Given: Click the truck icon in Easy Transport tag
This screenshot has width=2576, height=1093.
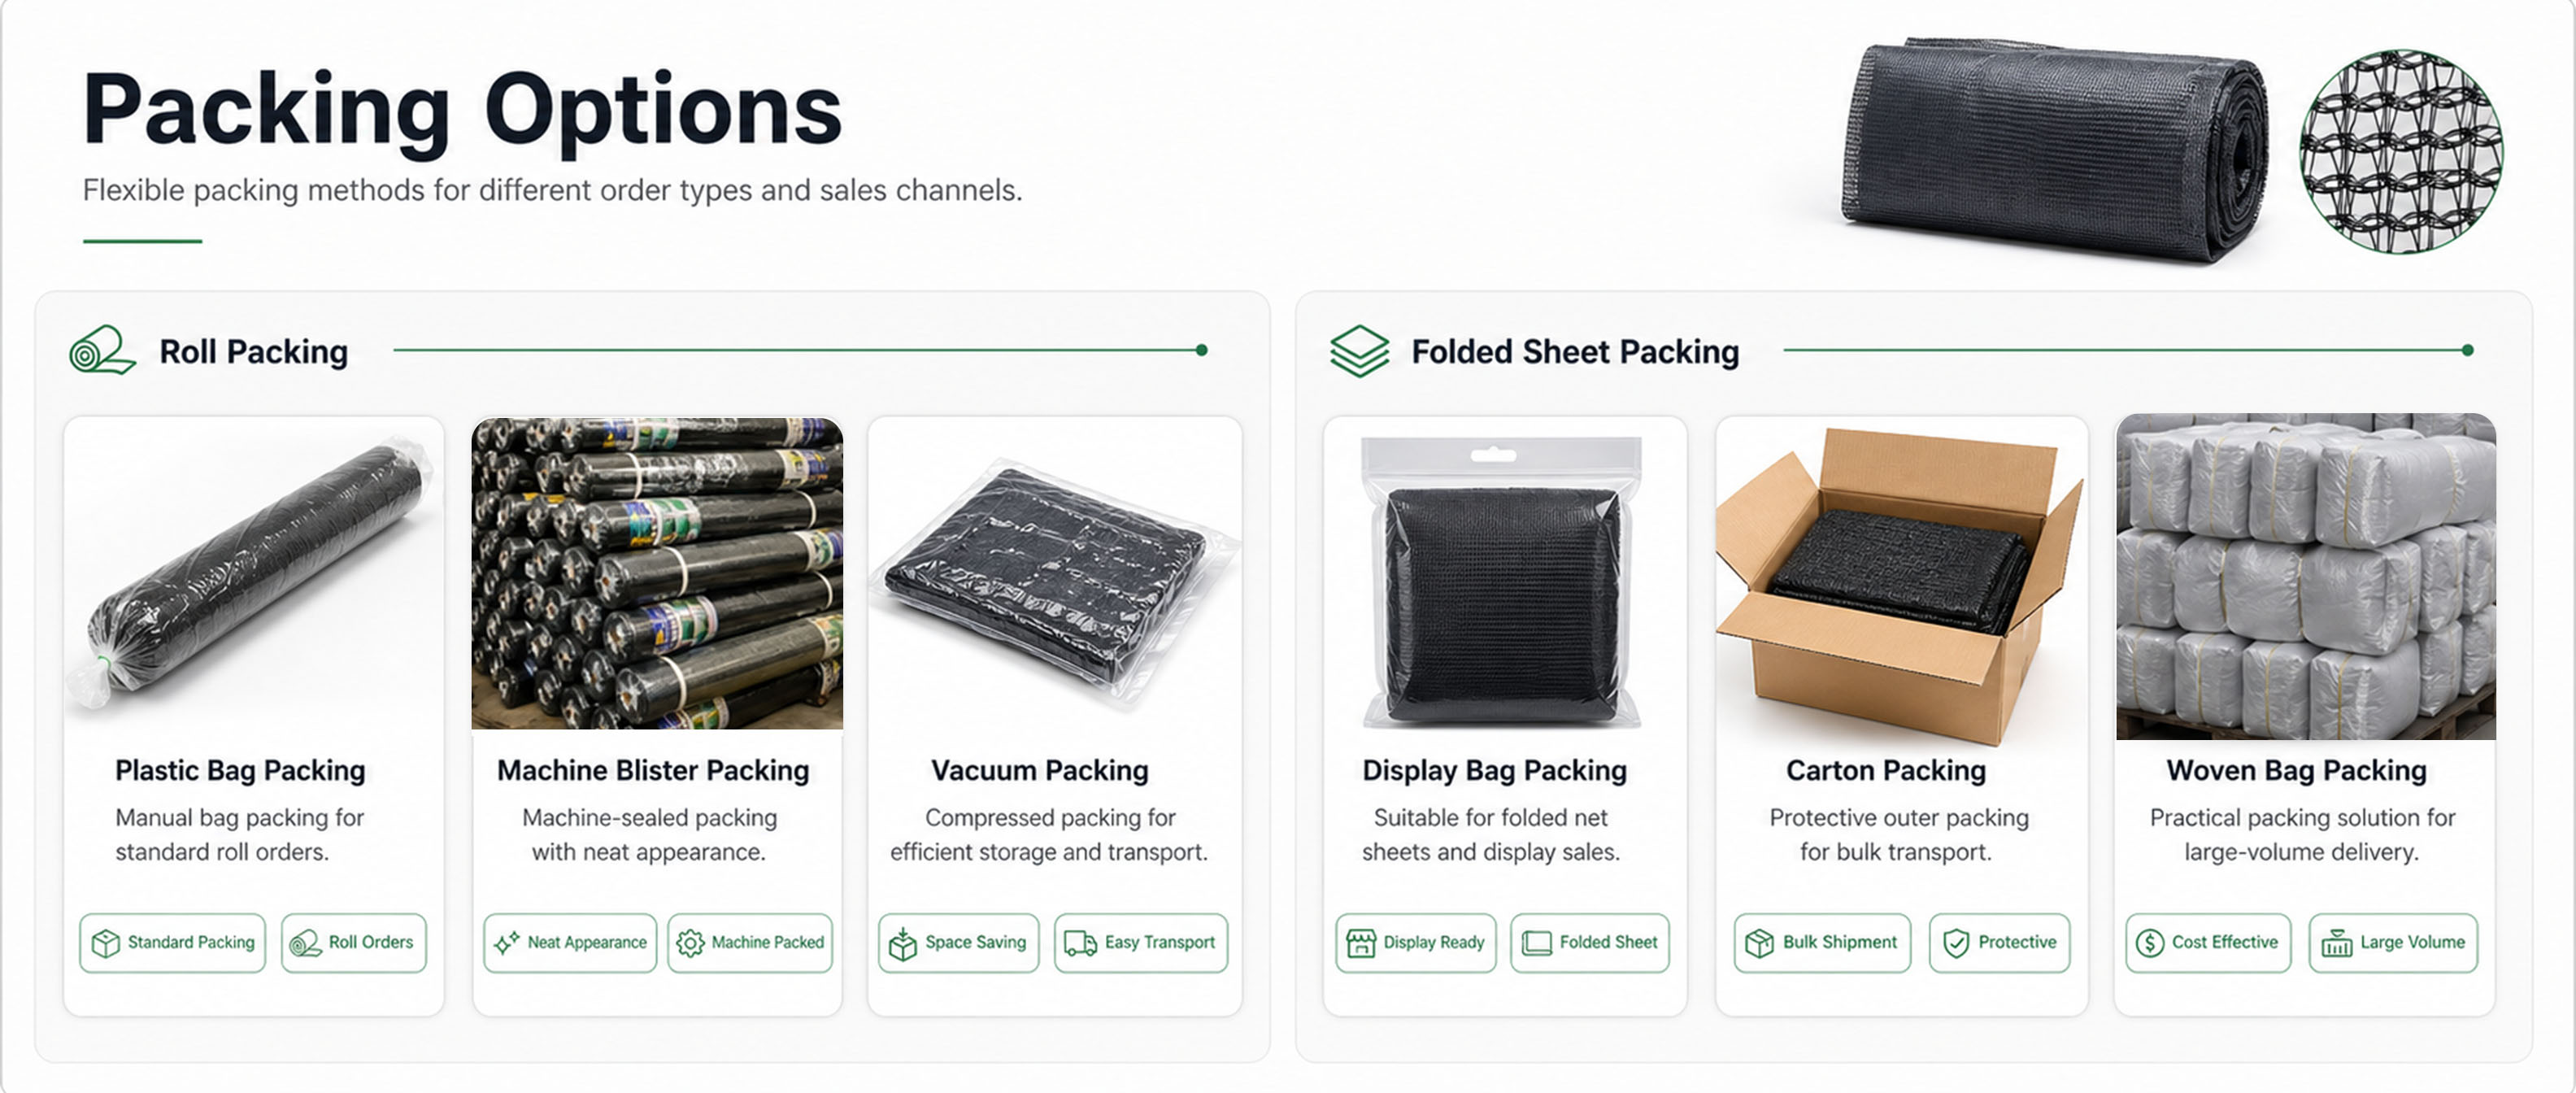Looking at the screenshot, I should [x=1080, y=943].
